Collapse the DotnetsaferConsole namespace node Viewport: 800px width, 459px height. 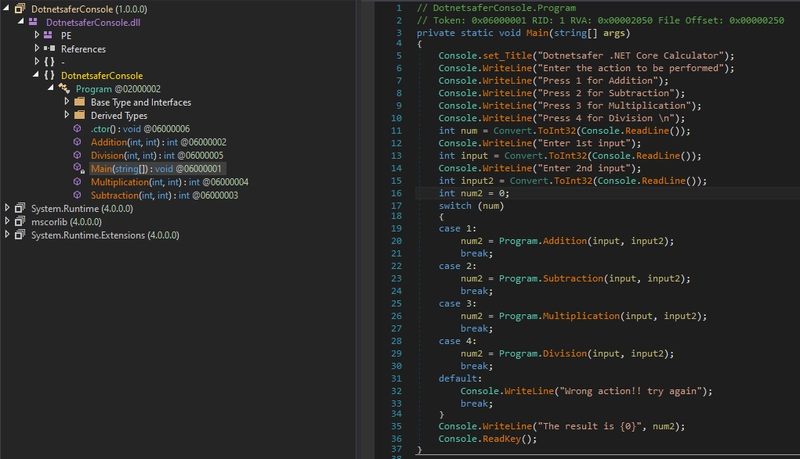point(36,74)
